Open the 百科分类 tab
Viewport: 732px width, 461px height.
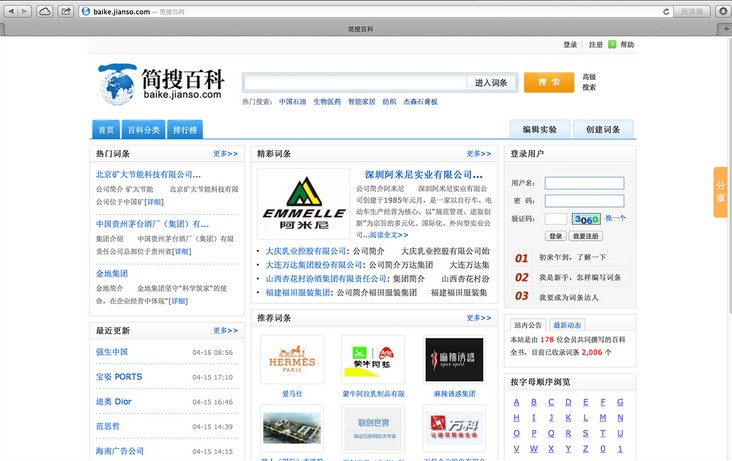[144, 129]
